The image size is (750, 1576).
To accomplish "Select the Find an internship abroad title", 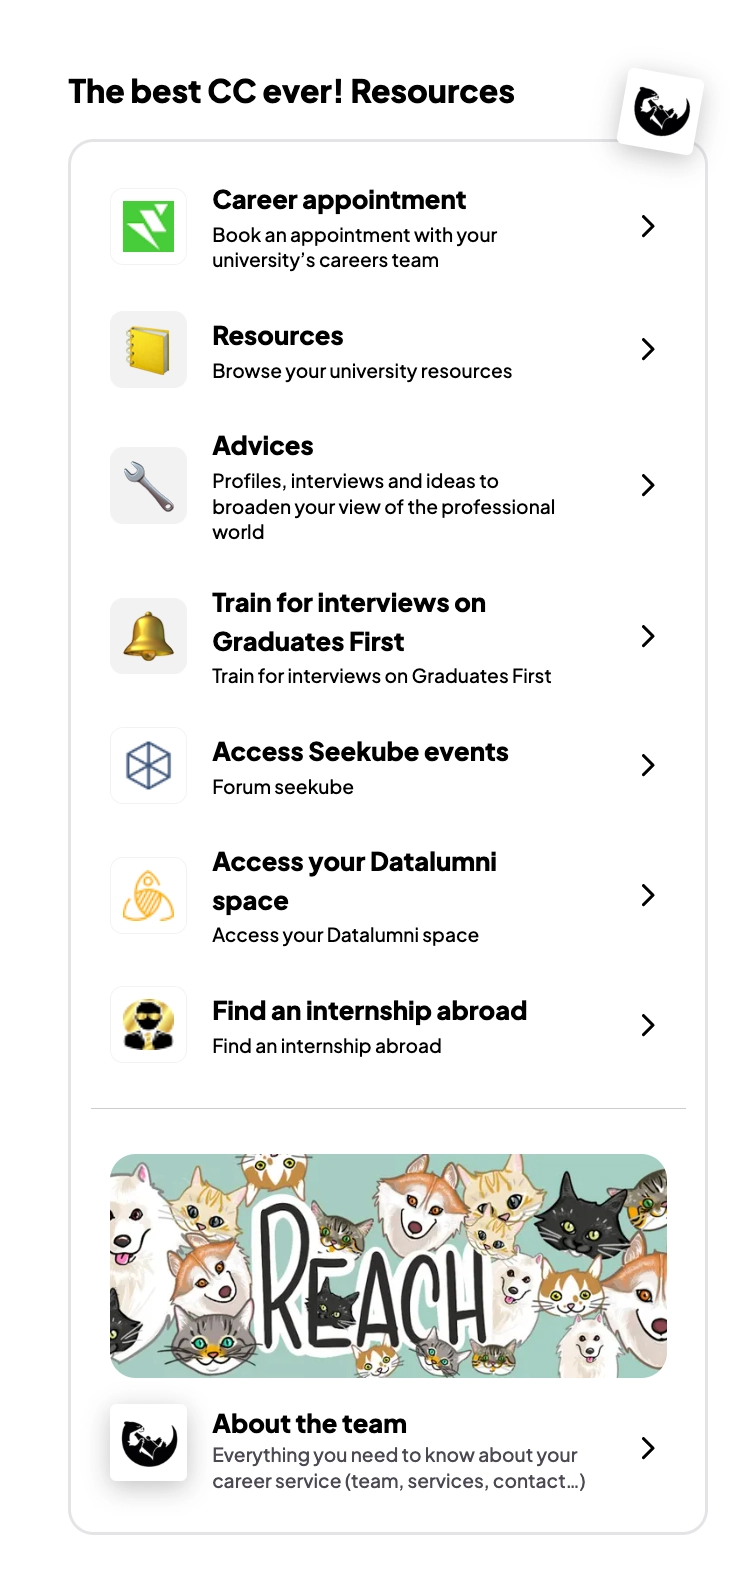I will (x=369, y=1011).
